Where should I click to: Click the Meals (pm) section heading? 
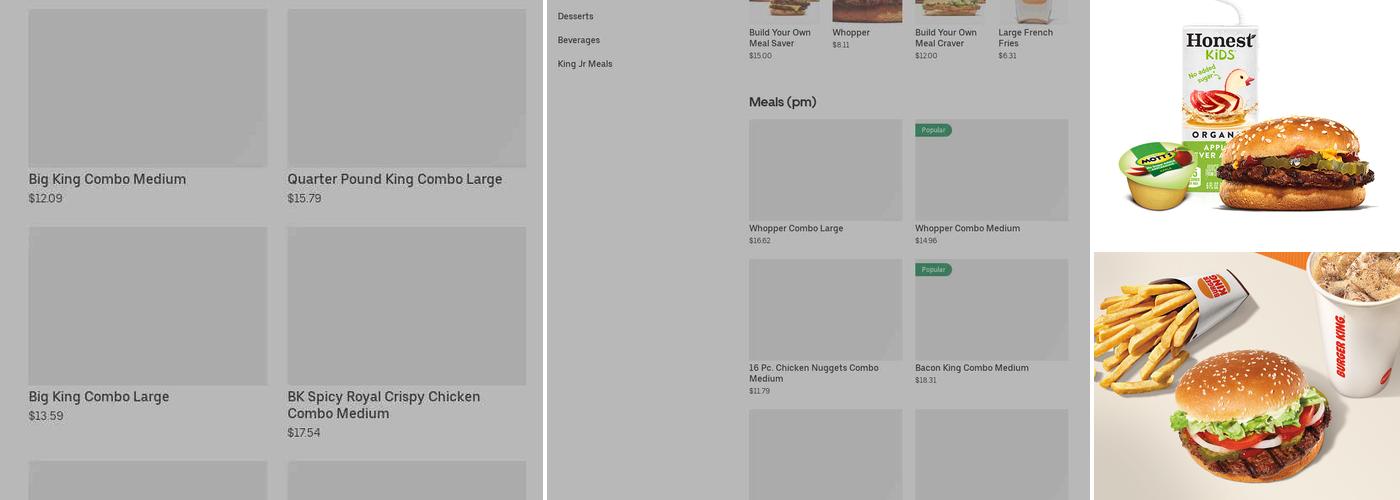[783, 102]
